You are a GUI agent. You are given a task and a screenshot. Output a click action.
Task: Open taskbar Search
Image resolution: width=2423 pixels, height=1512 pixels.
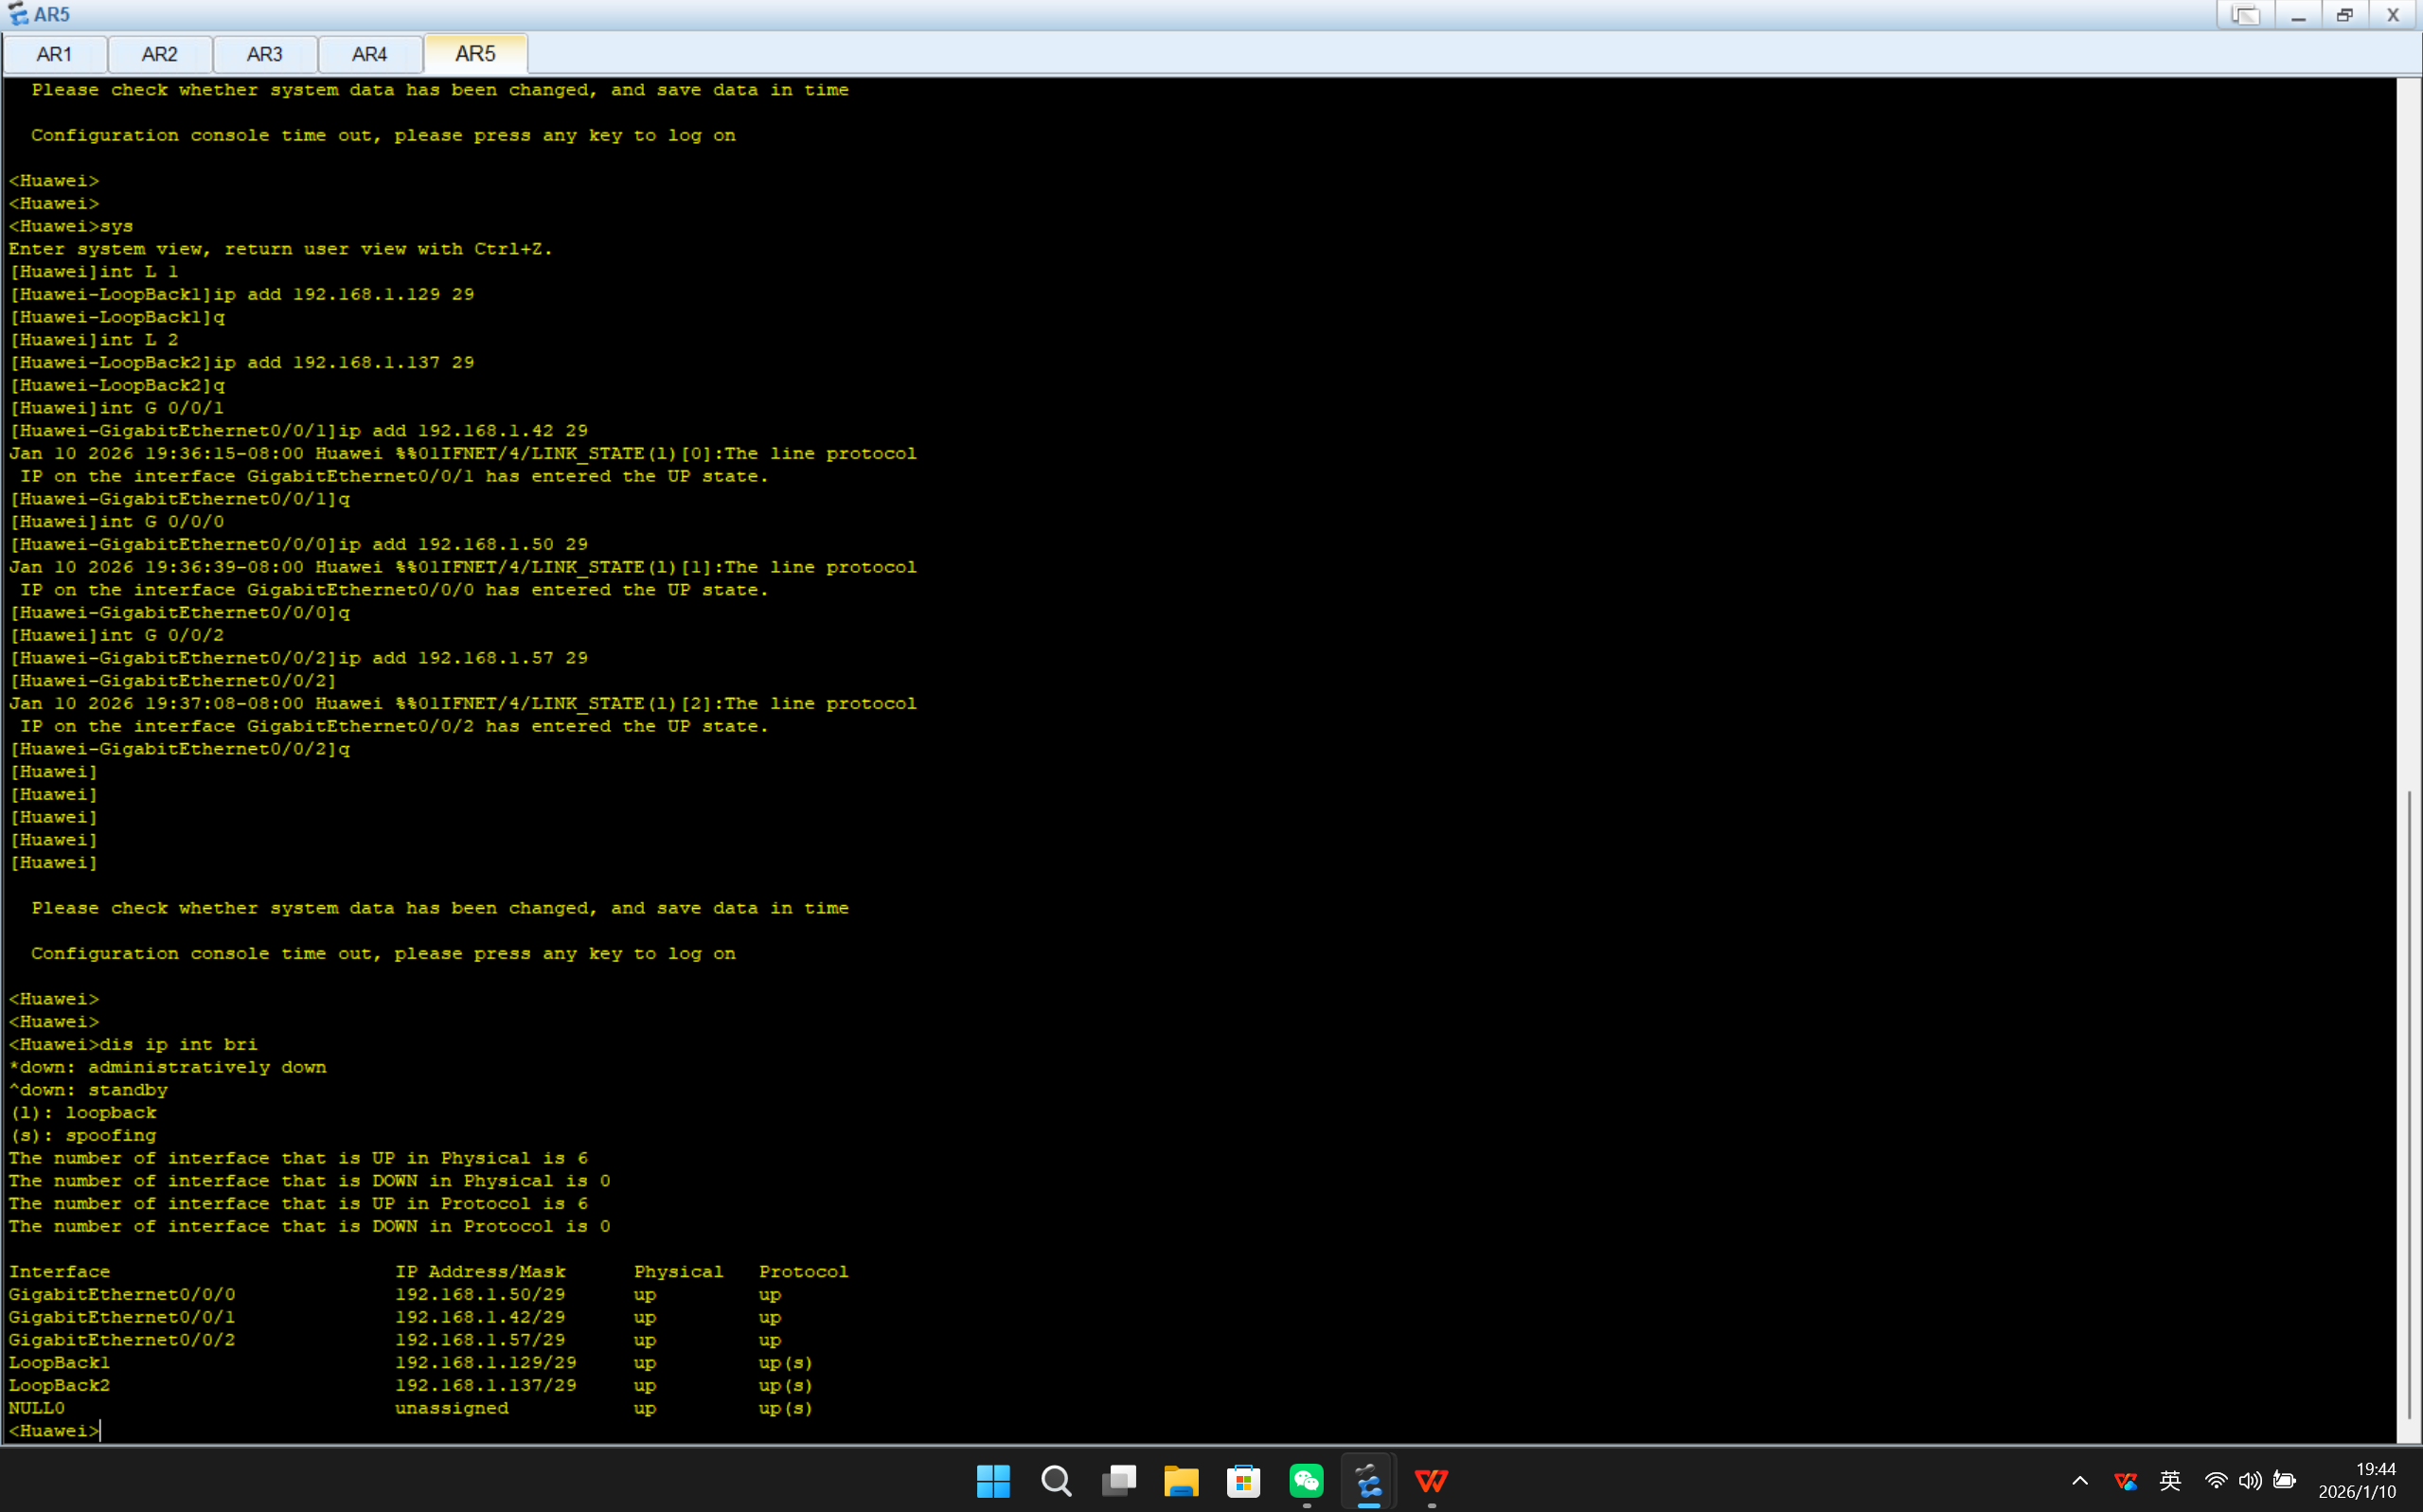(x=1056, y=1481)
